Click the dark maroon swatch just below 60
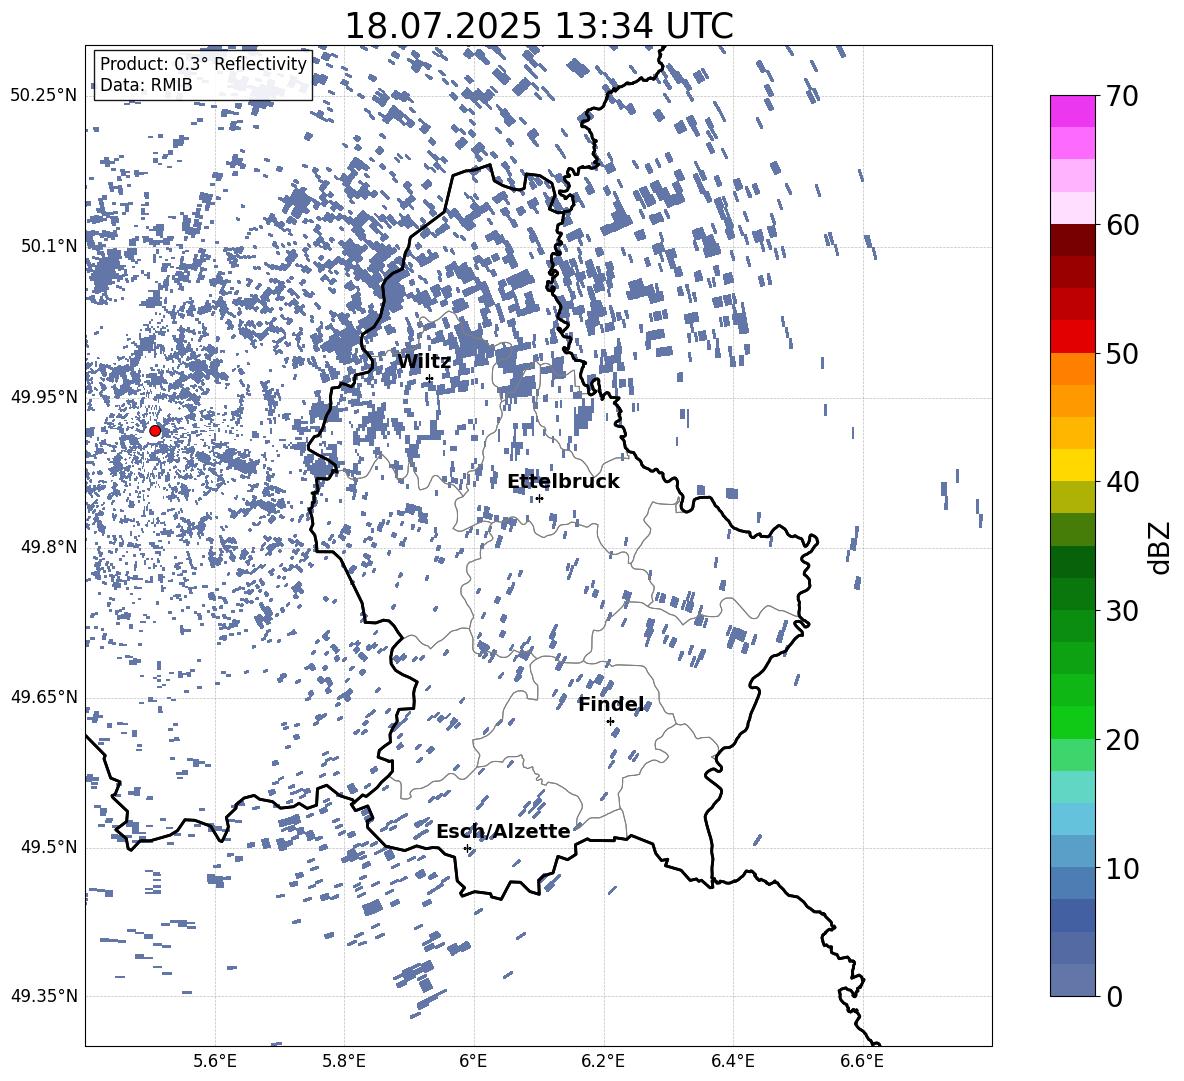 (x=1072, y=240)
